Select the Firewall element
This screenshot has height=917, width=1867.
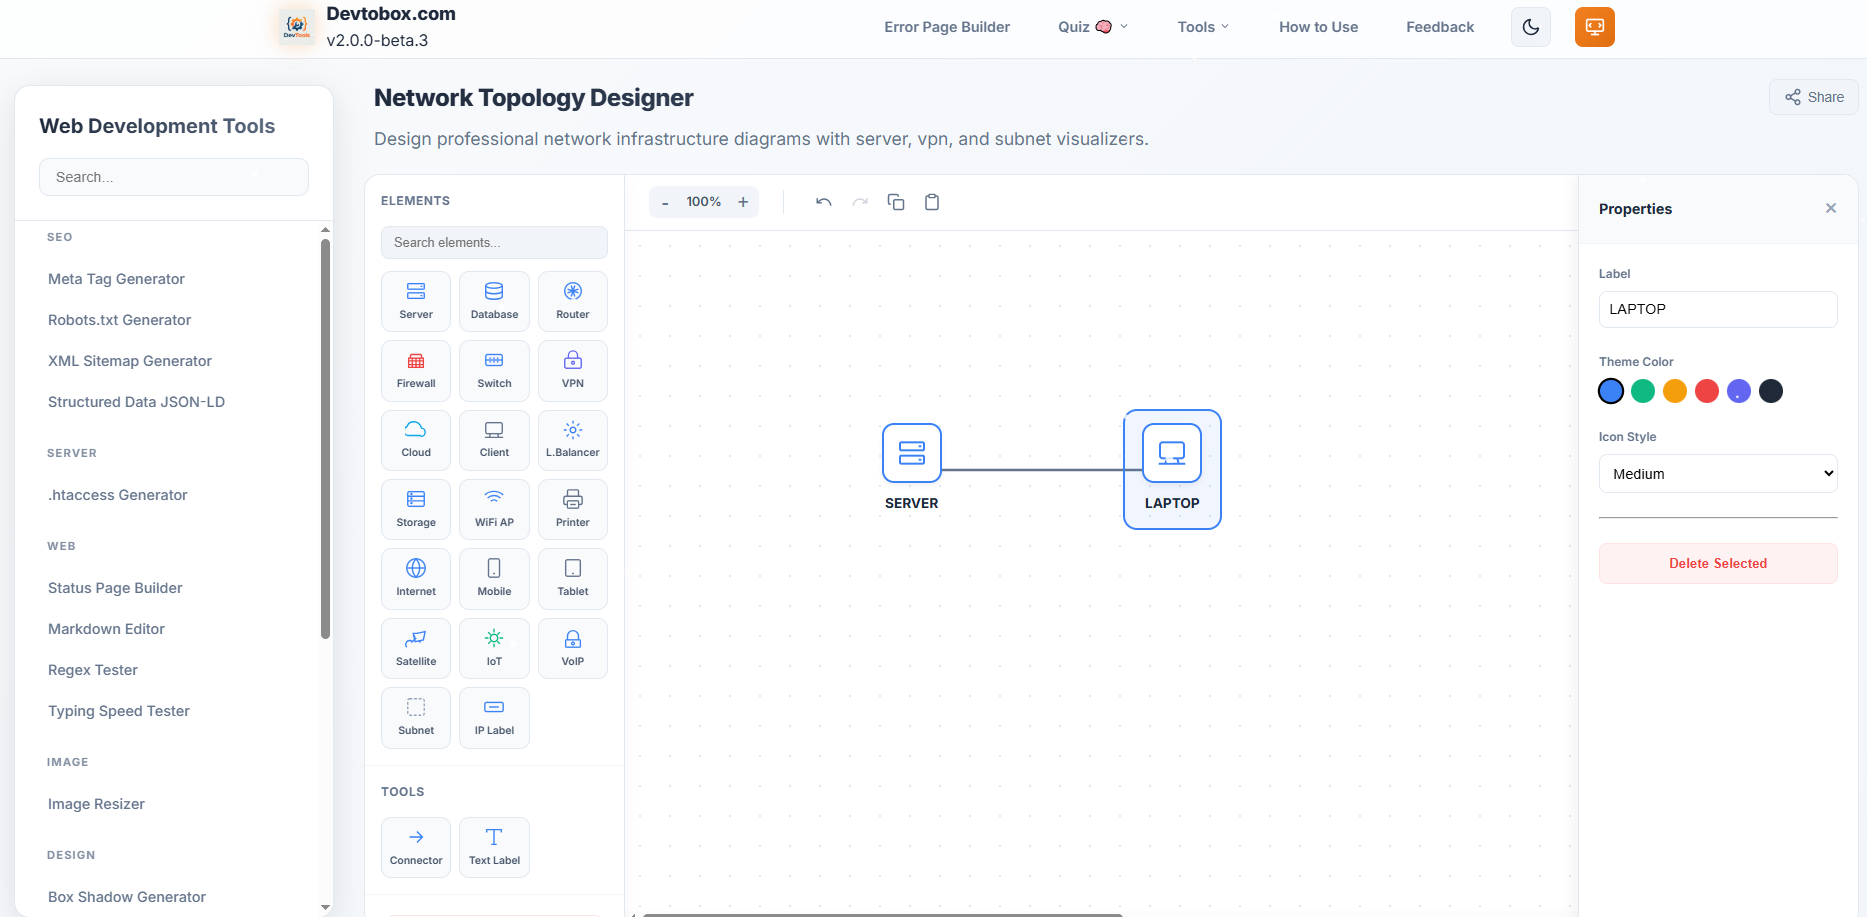pyautogui.click(x=415, y=370)
